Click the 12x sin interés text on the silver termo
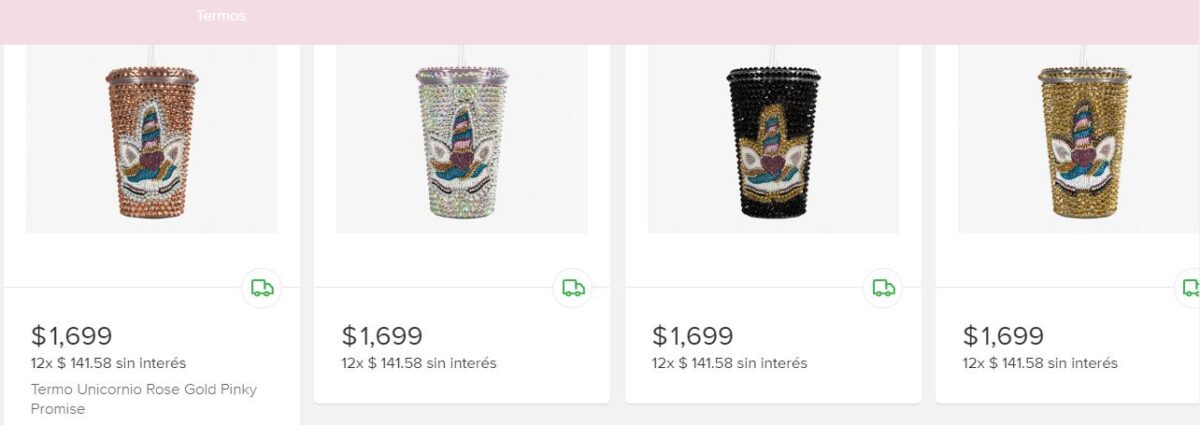Image resolution: width=1200 pixels, height=425 pixels. [419, 363]
